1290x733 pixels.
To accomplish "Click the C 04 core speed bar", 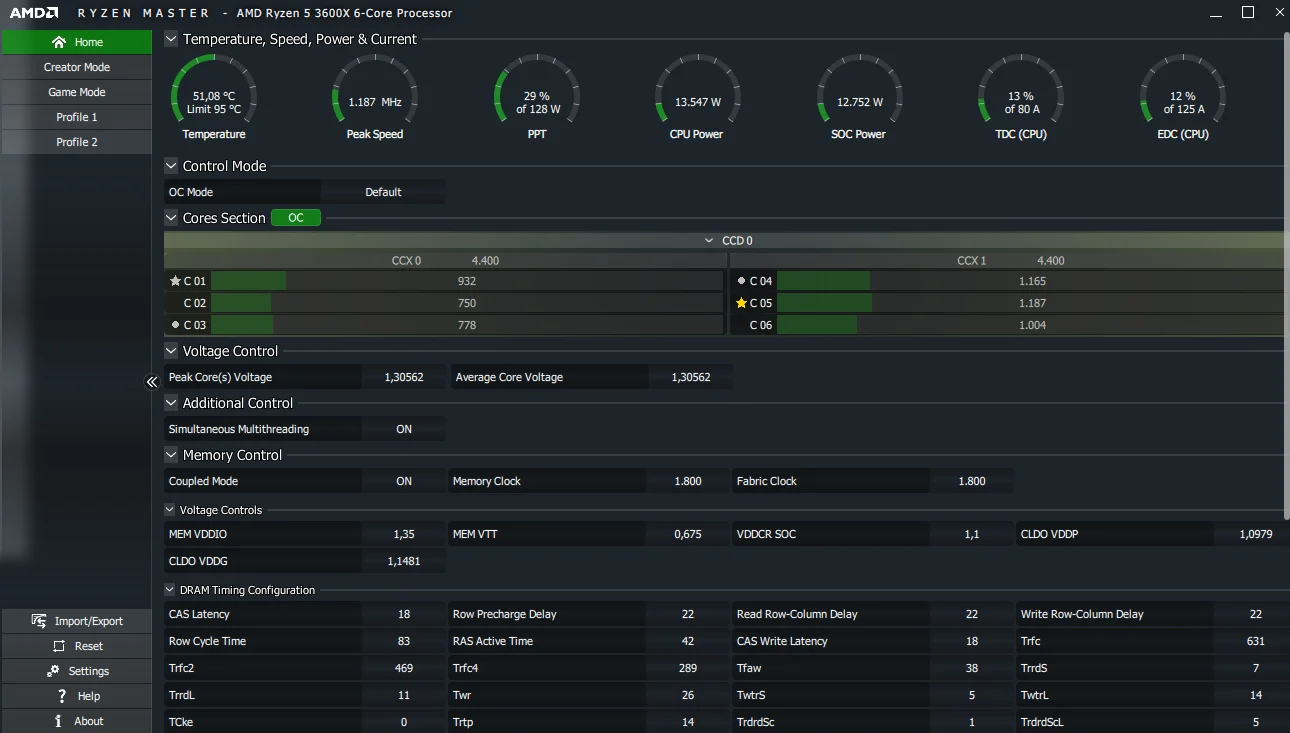I will point(1032,281).
